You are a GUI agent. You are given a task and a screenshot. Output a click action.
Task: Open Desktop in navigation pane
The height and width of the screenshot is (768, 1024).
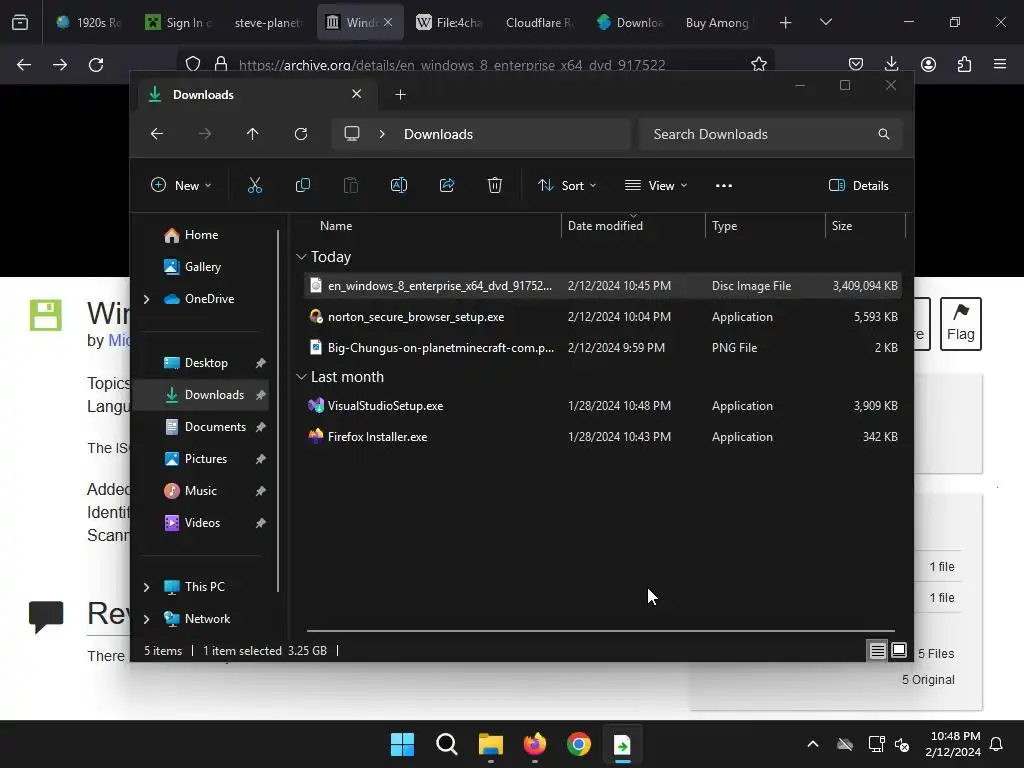206,363
